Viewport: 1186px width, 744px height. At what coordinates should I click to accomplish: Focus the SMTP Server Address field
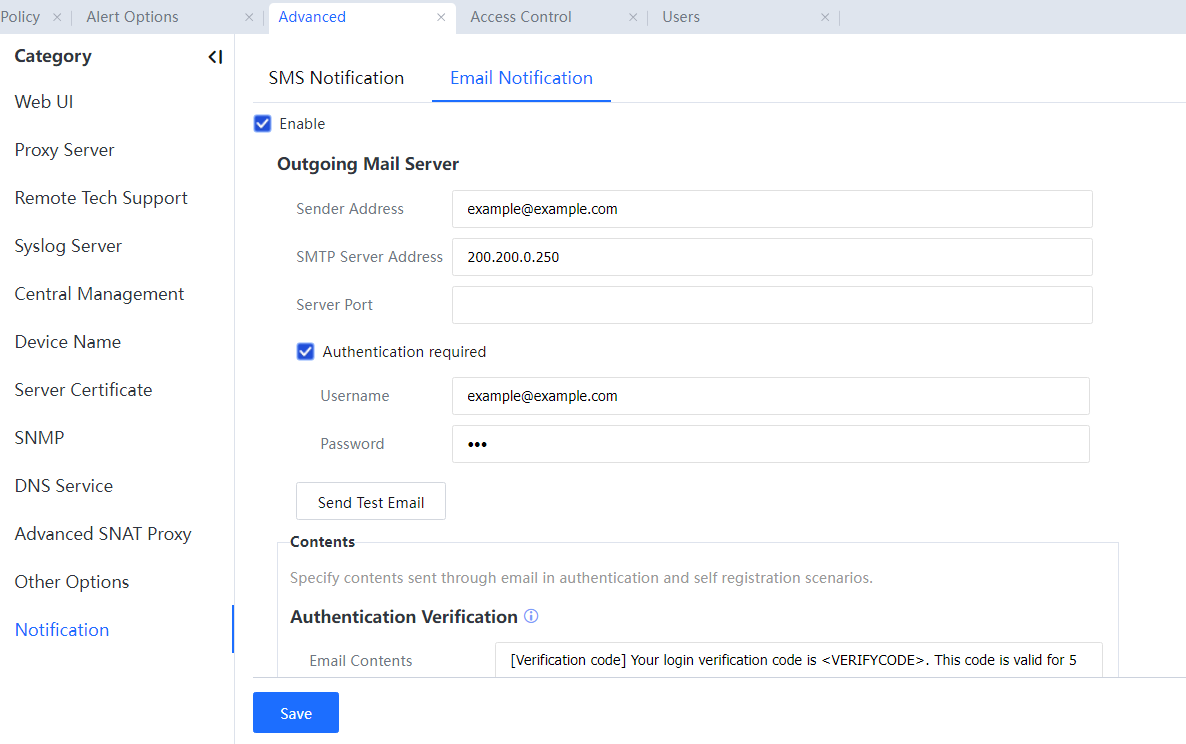(x=771, y=257)
